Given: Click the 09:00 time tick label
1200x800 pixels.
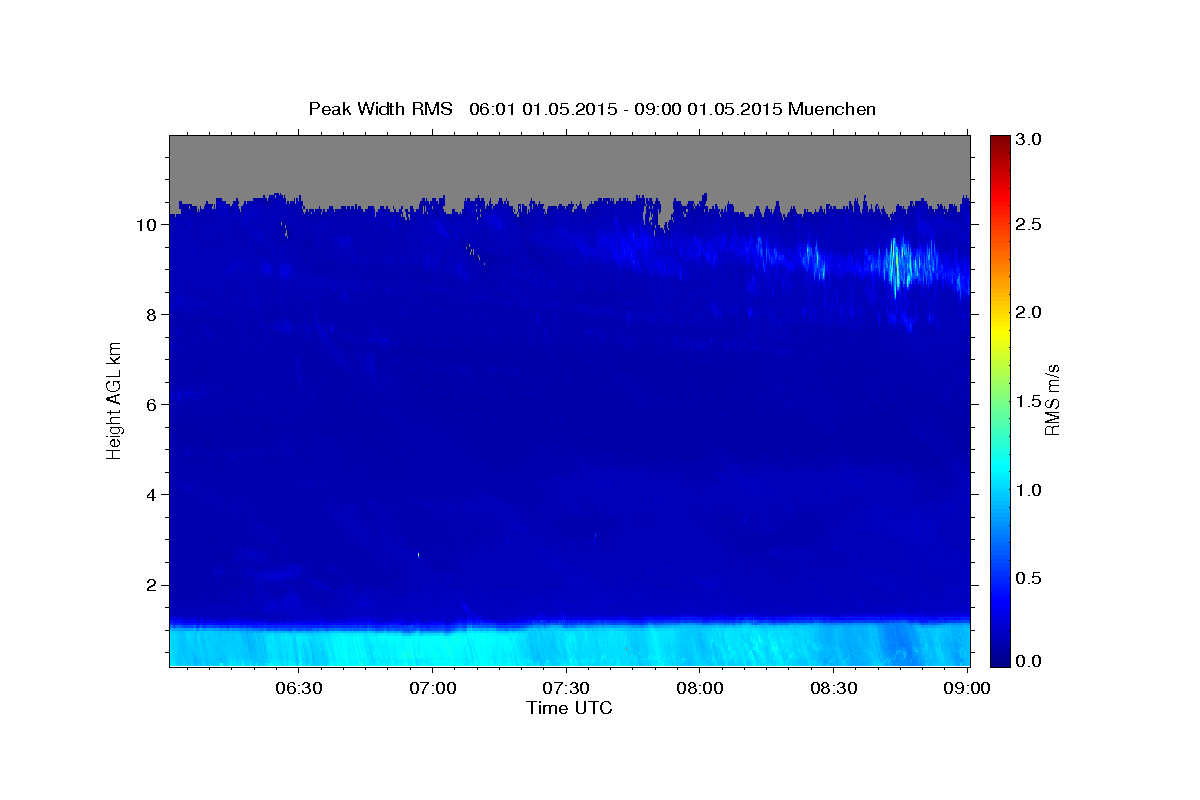Looking at the screenshot, I should click(966, 689).
